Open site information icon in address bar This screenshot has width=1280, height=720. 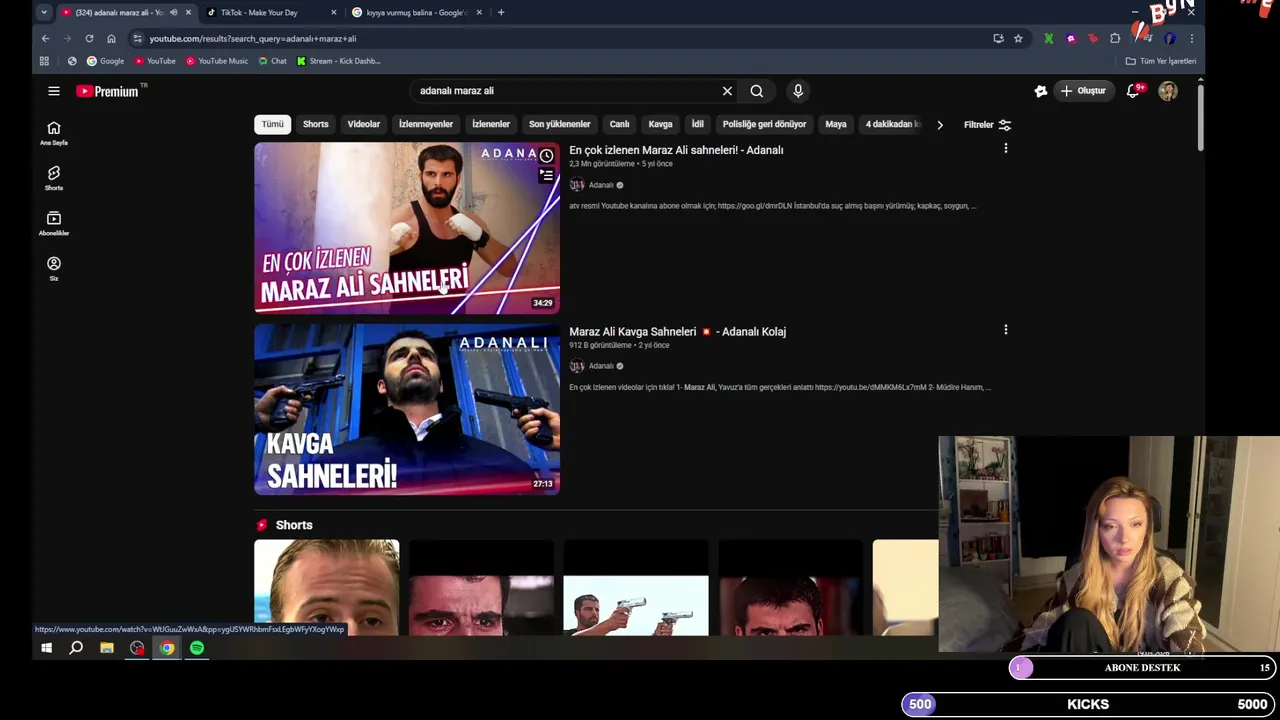click(138, 38)
